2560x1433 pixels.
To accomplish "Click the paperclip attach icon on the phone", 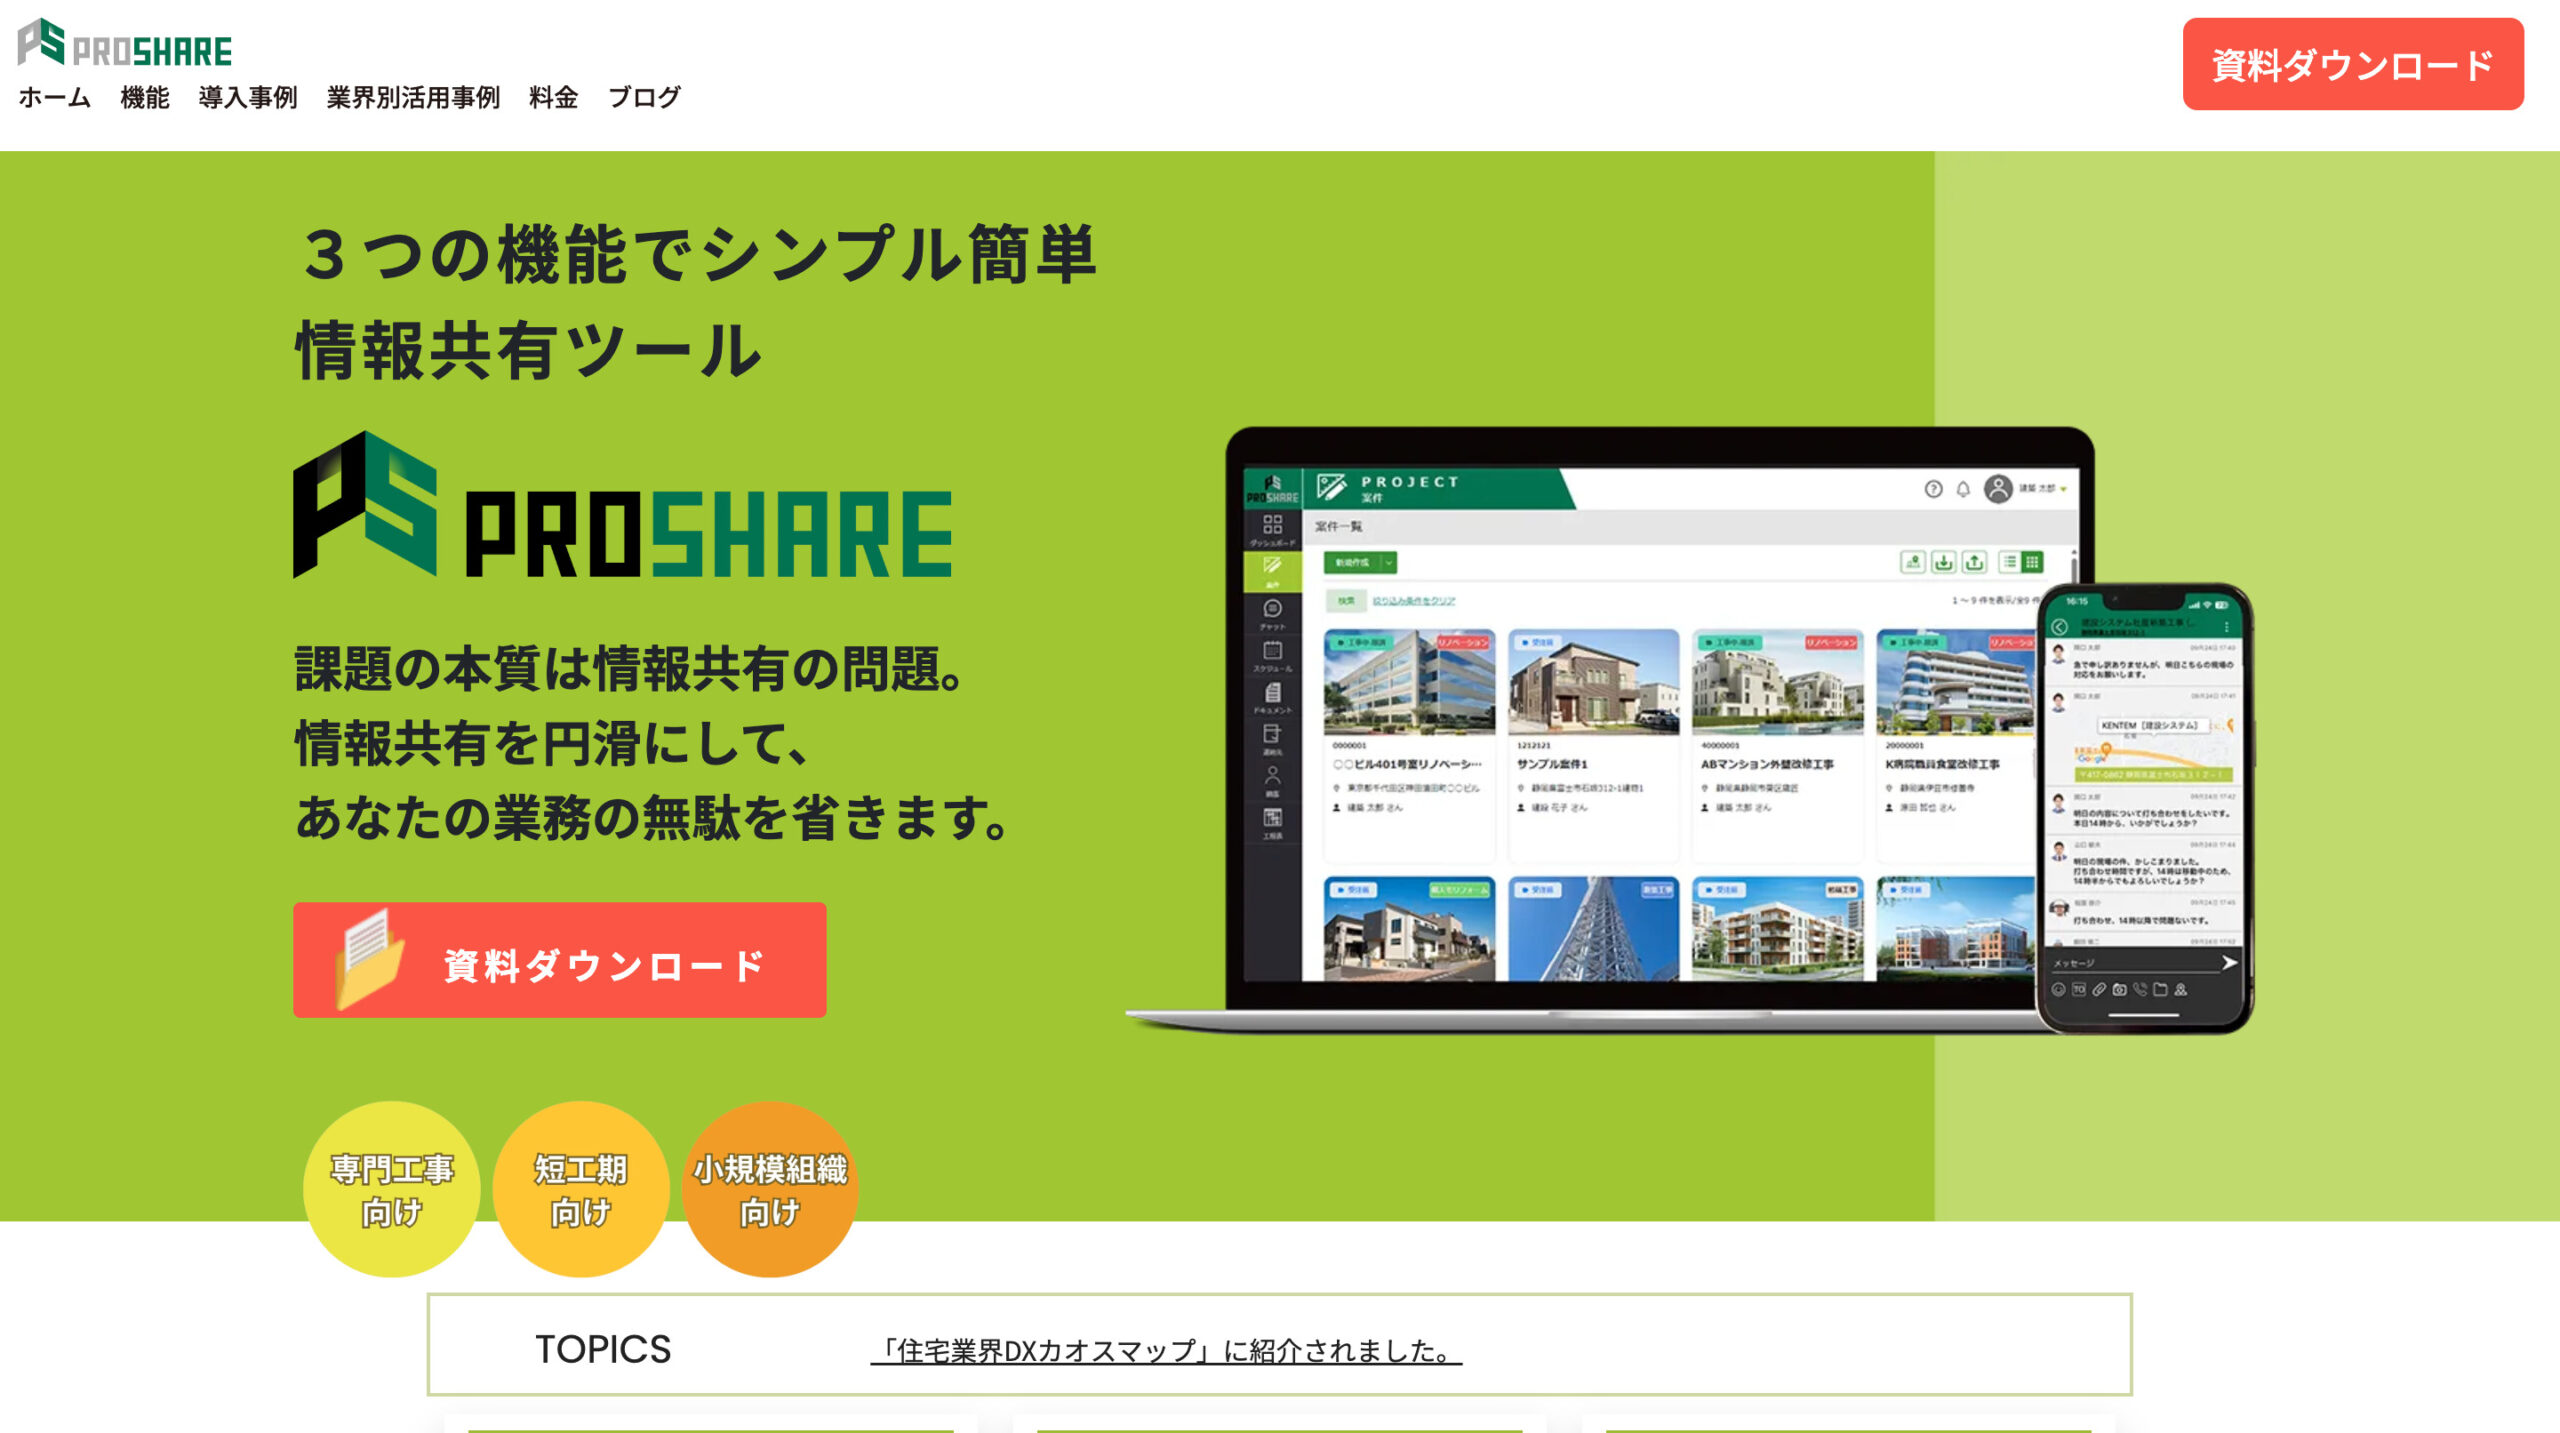I will point(2099,989).
